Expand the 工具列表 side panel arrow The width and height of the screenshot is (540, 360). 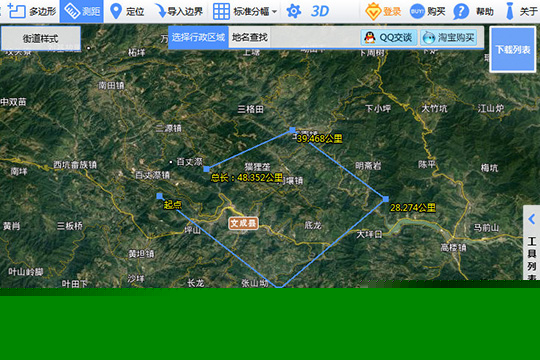tap(532, 219)
